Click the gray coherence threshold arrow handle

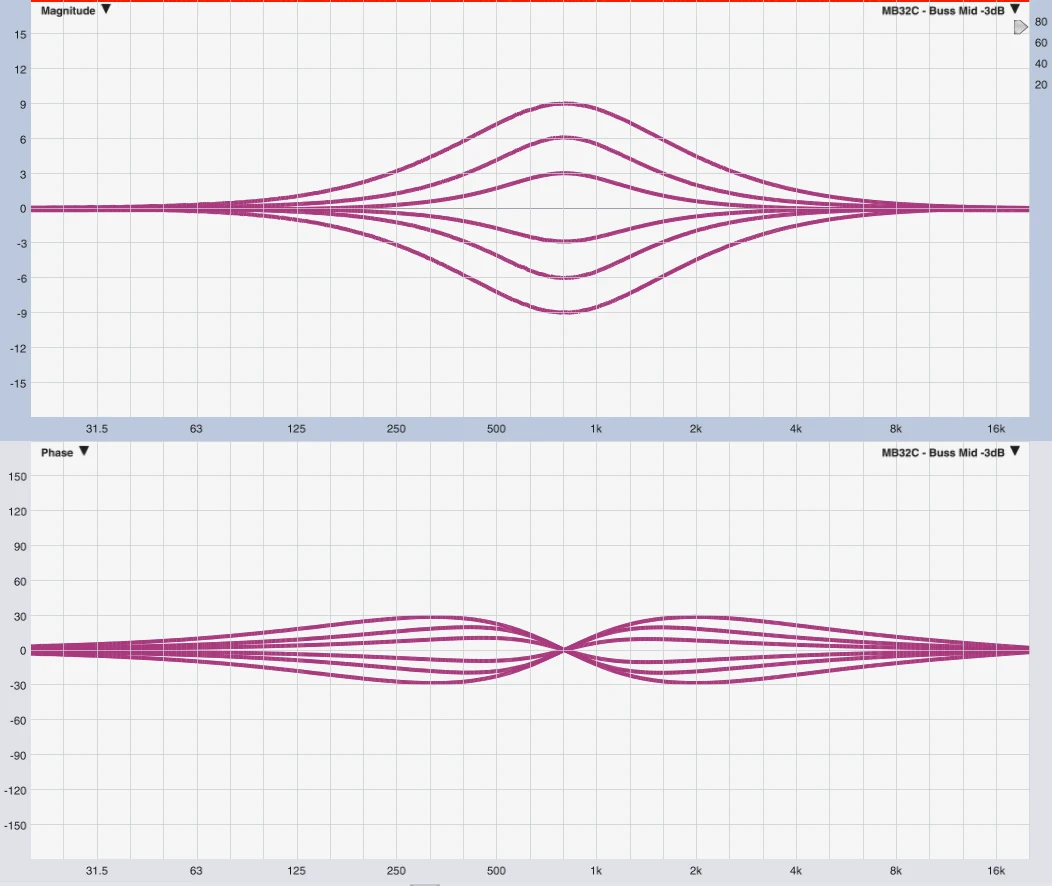pyautogui.click(x=1020, y=28)
